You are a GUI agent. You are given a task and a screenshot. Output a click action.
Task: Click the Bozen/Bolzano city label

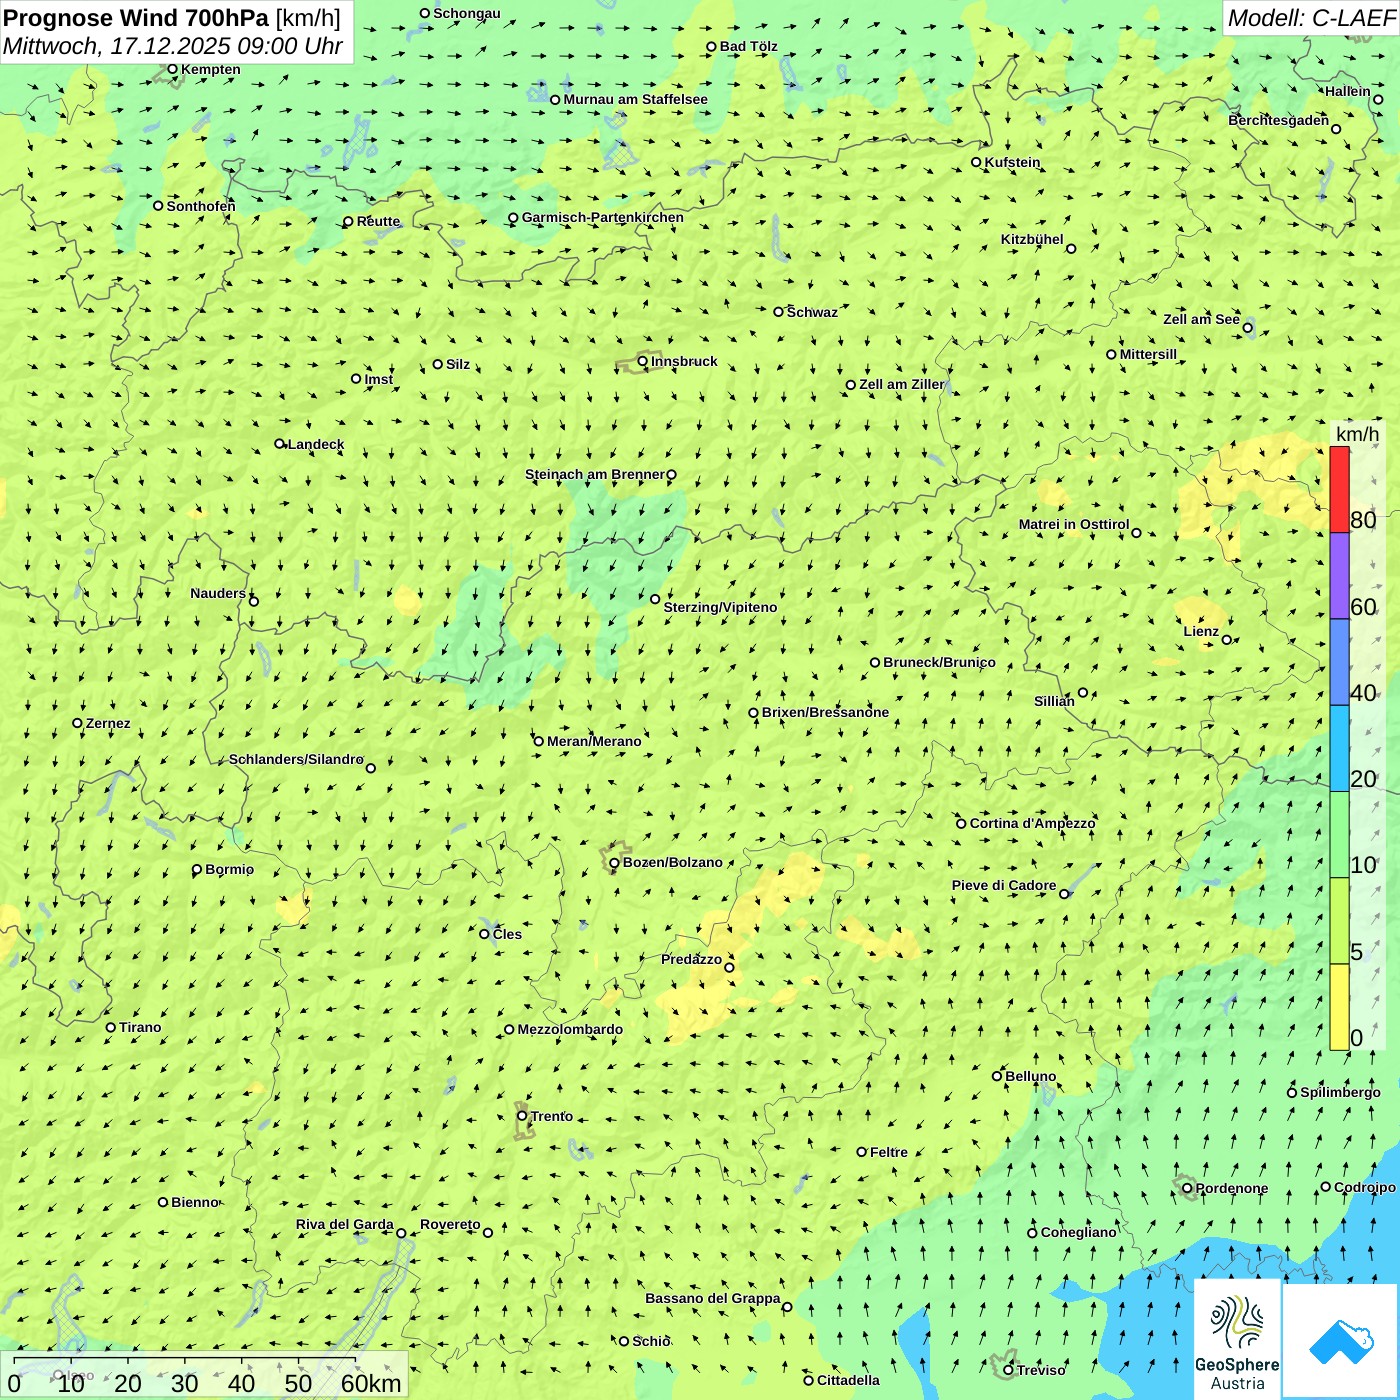click(672, 862)
